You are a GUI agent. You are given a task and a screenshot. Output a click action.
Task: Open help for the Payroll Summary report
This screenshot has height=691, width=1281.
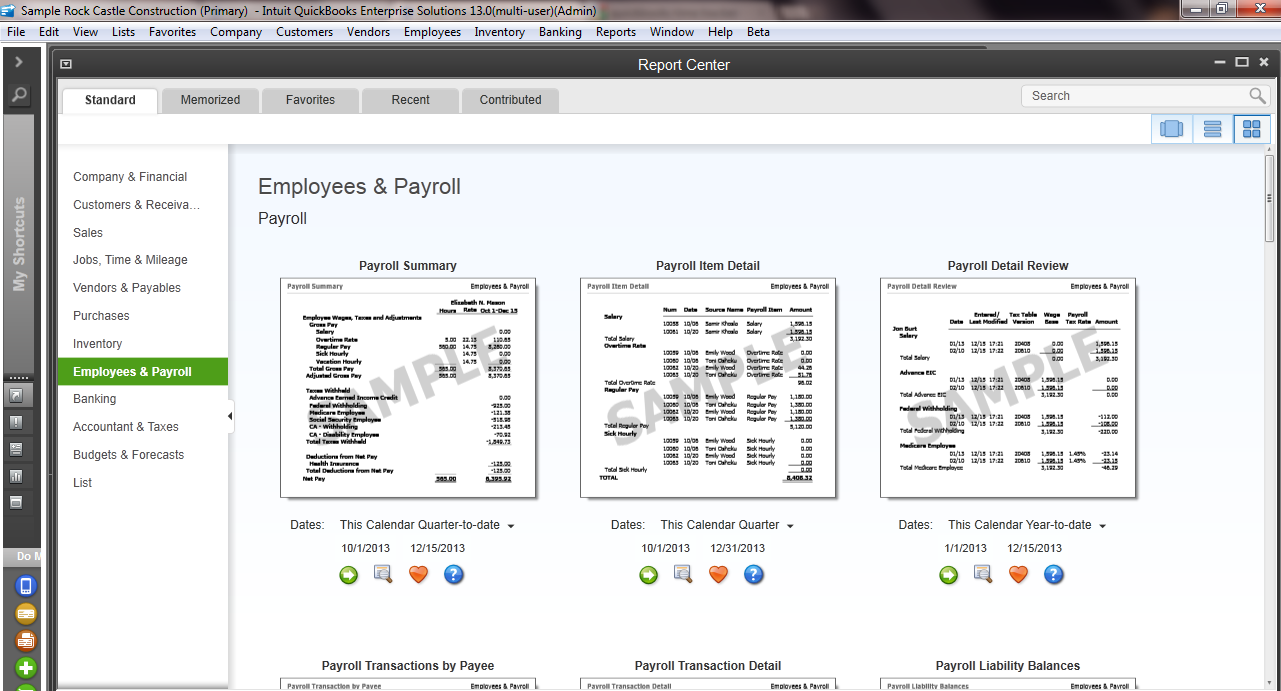pos(454,575)
